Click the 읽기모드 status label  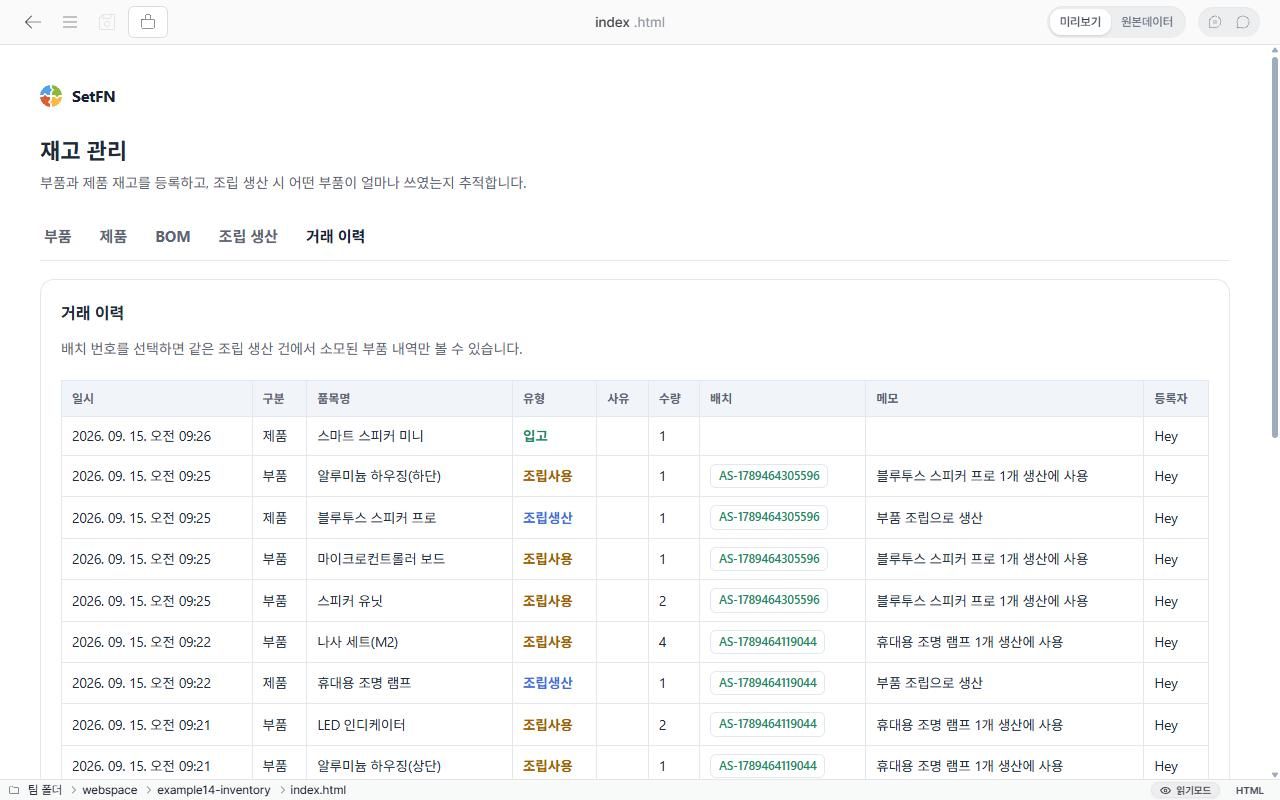[1193, 790]
